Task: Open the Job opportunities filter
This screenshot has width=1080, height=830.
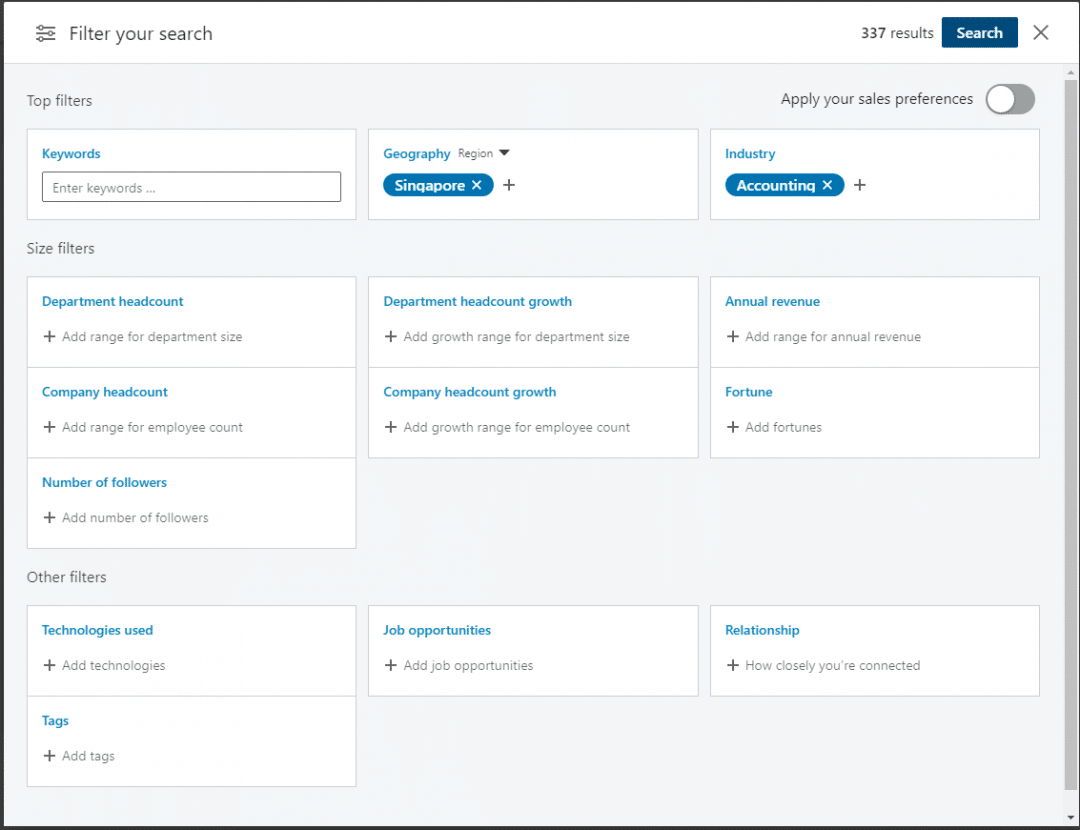Action: point(436,630)
